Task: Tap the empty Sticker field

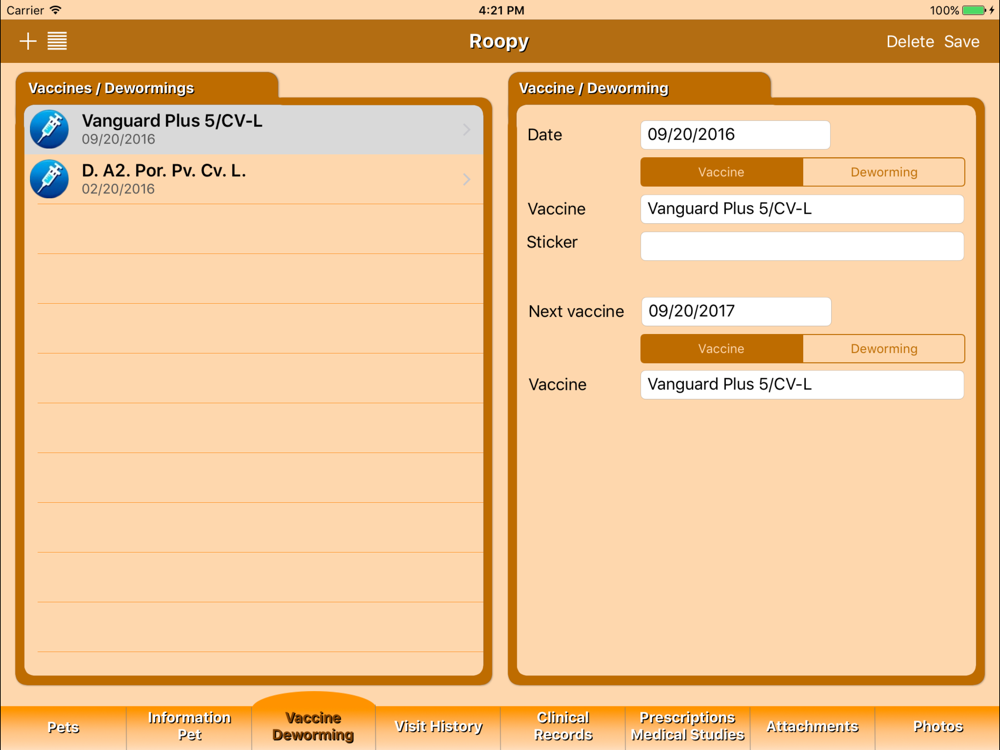Action: [802, 246]
